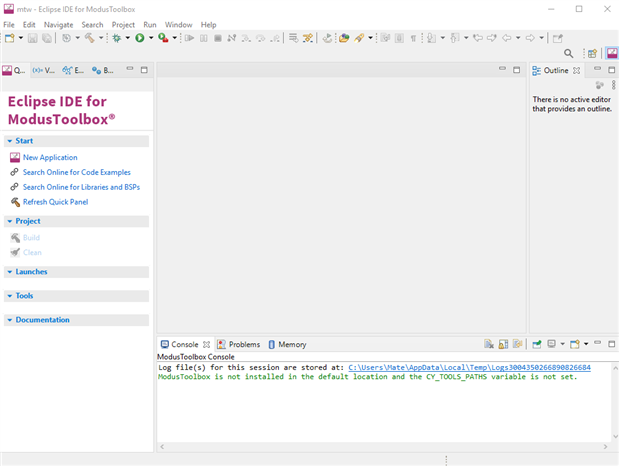The image size is (619, 466).
Task: Click the Last Edit Location icon
Action: (x=478, y=38)
